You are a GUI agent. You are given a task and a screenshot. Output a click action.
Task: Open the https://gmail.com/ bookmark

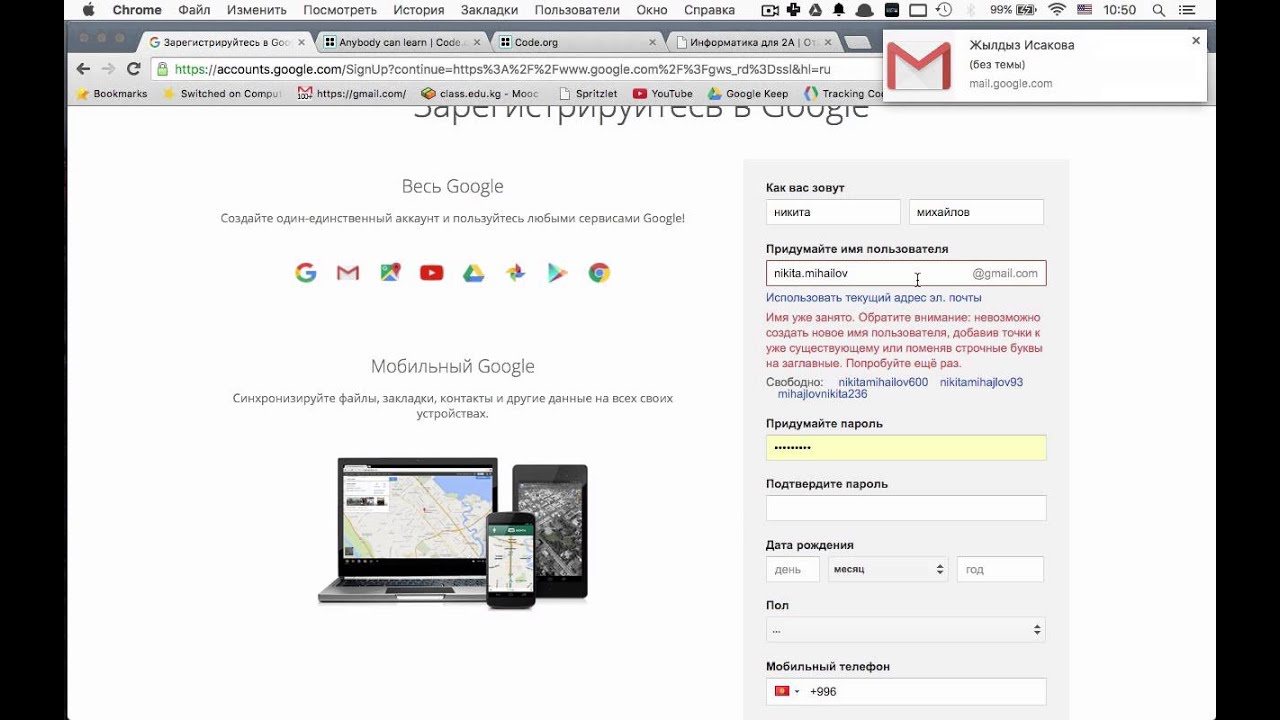pyautogui.click(x=352, y=94)
